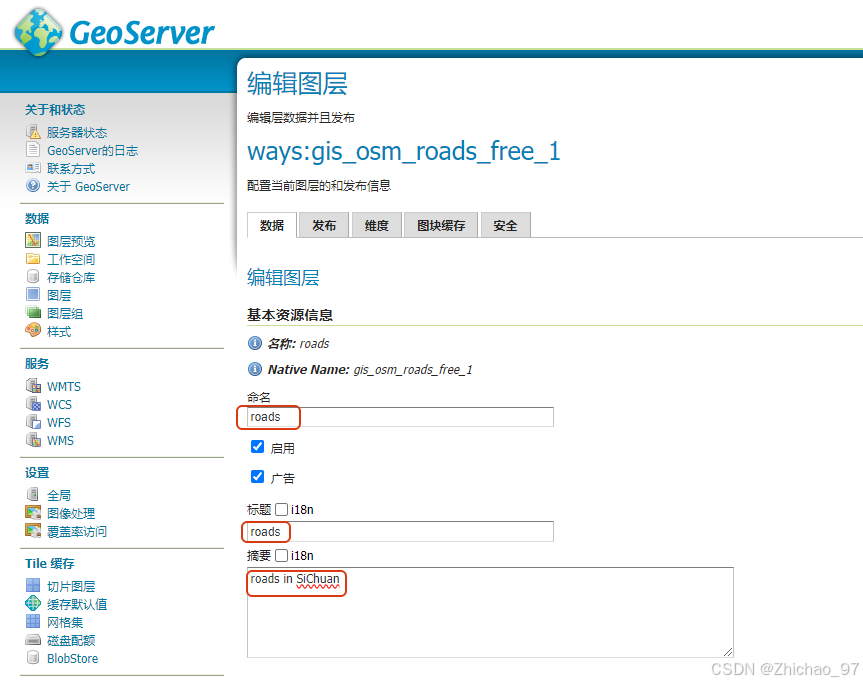Viewport: 863px width, 684px height.
Task: Open the 磁盘配额 link
Action: tap(71, 641)
